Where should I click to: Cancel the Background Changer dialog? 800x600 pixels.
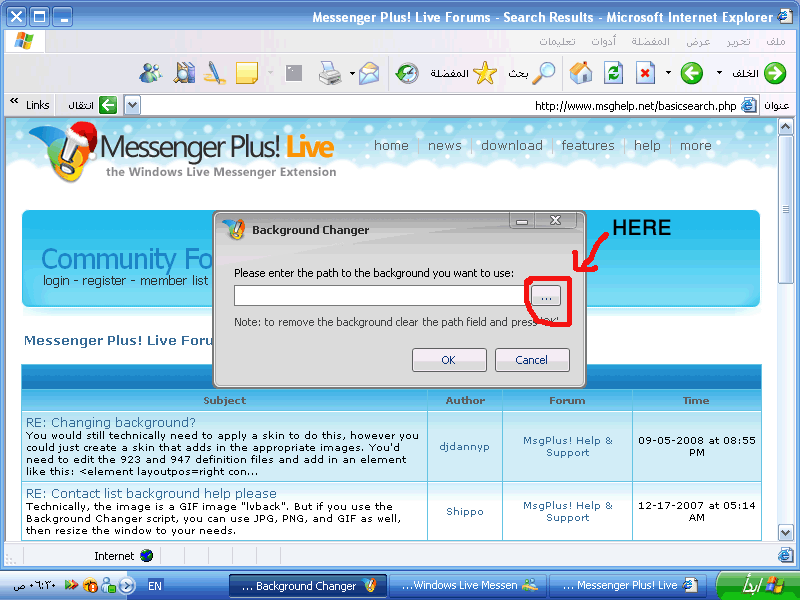531,360
